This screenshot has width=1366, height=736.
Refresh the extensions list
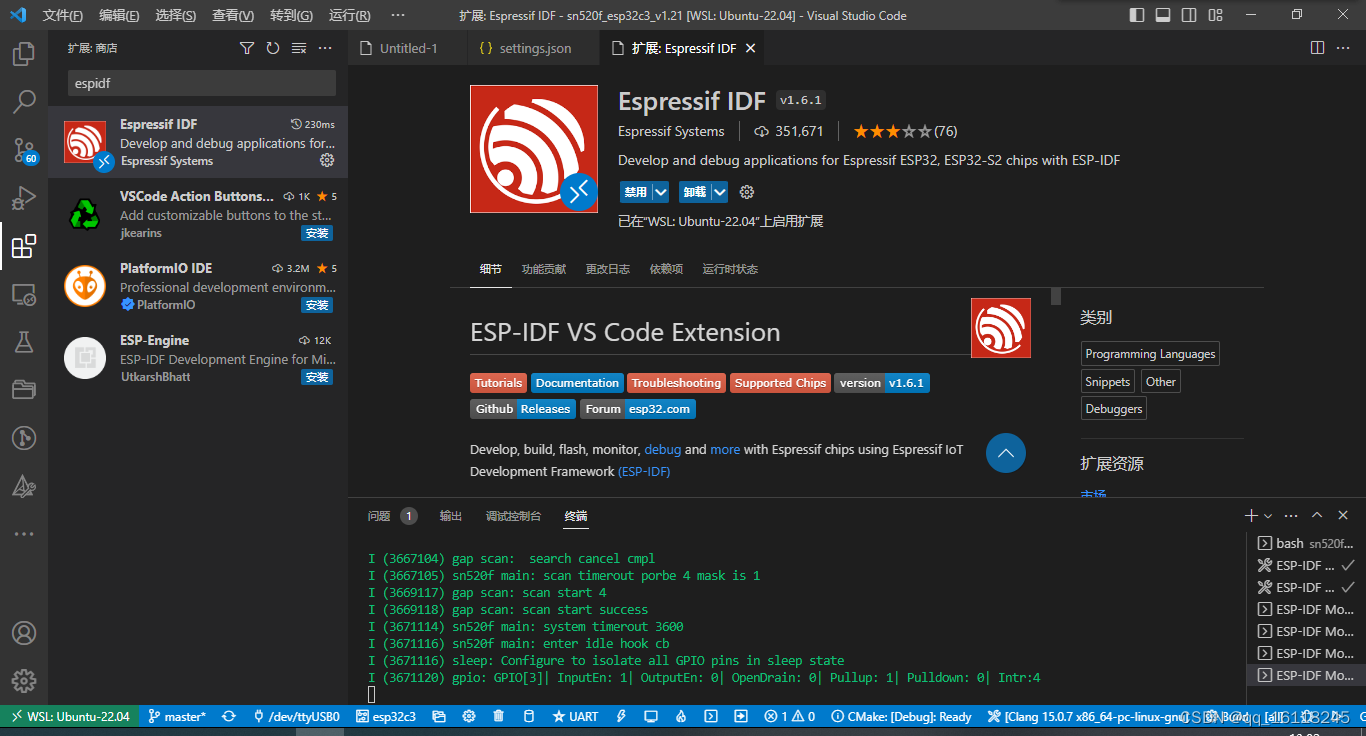coord(273,48)
